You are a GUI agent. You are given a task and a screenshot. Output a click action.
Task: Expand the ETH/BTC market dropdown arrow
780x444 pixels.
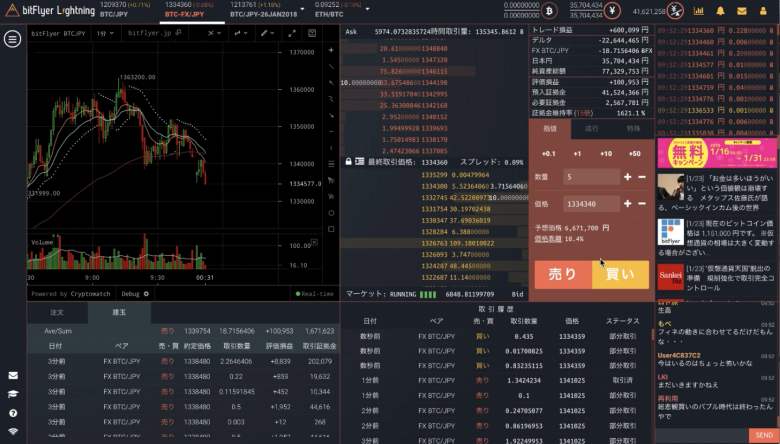[x=368, y=9]
